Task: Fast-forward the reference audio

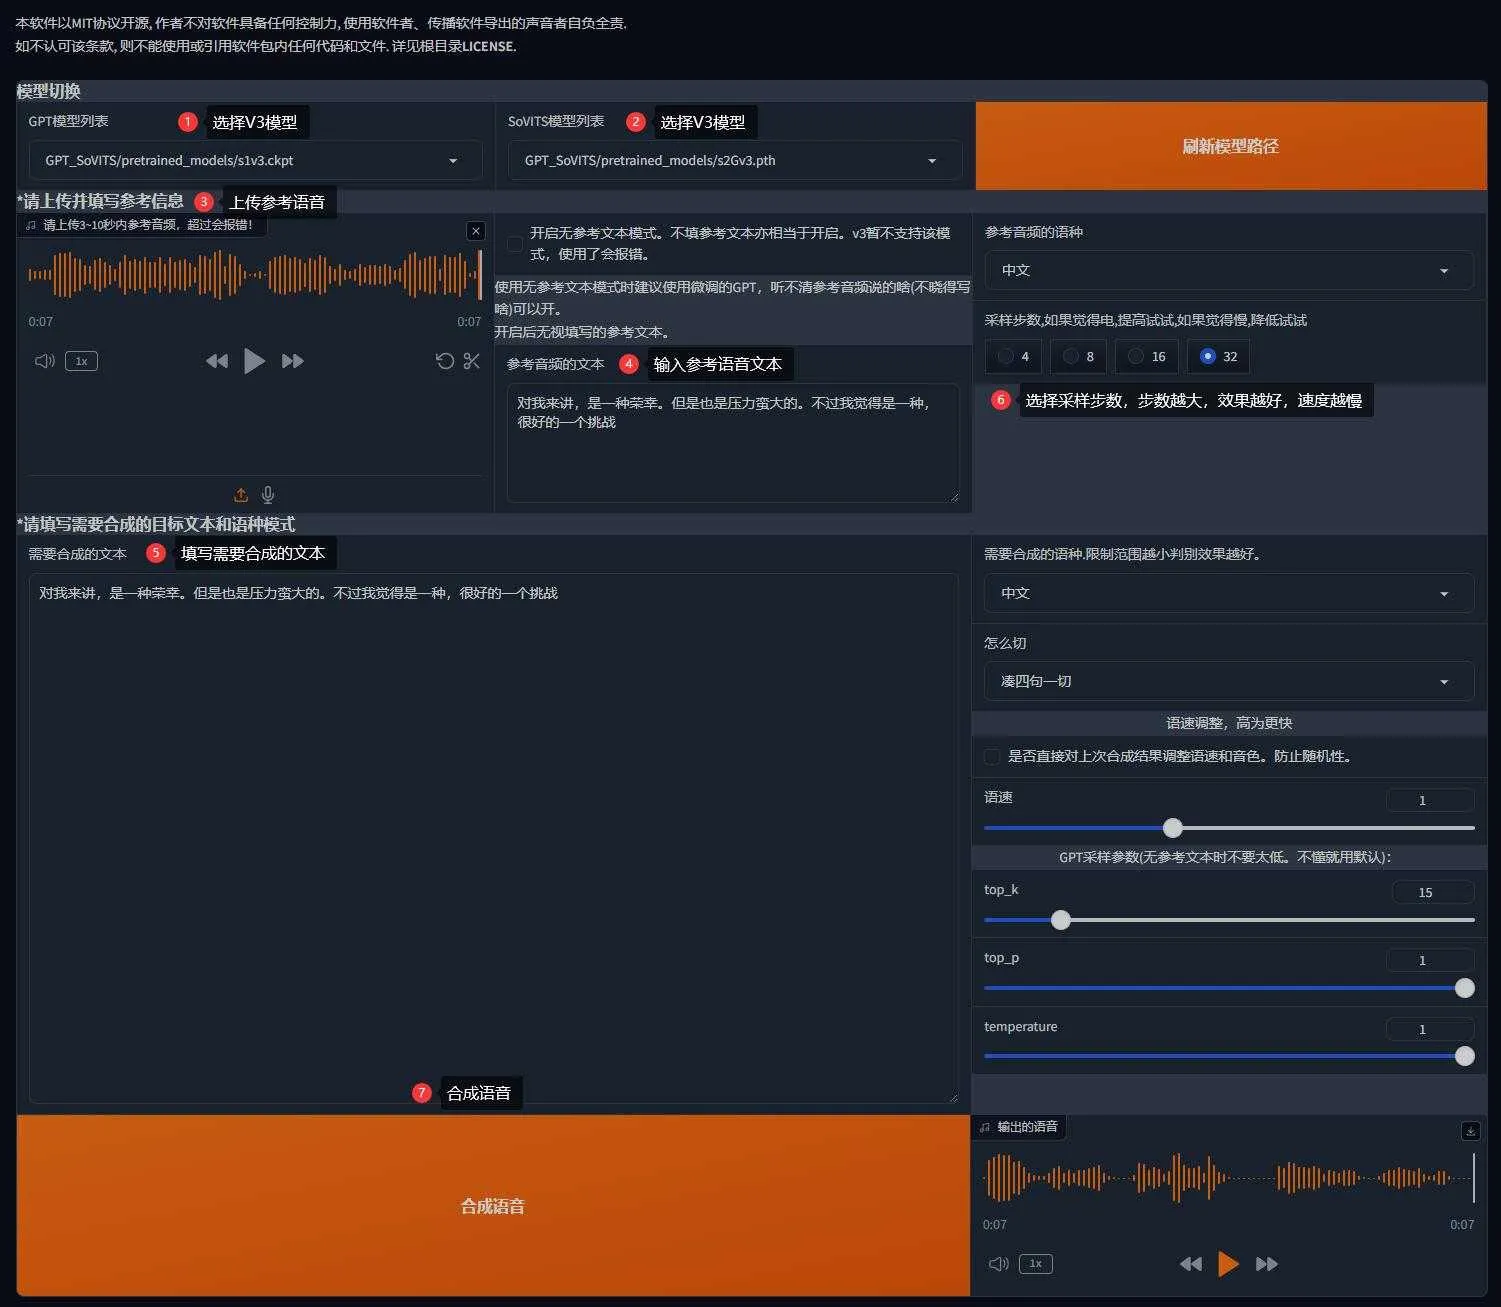Action: 293,361
